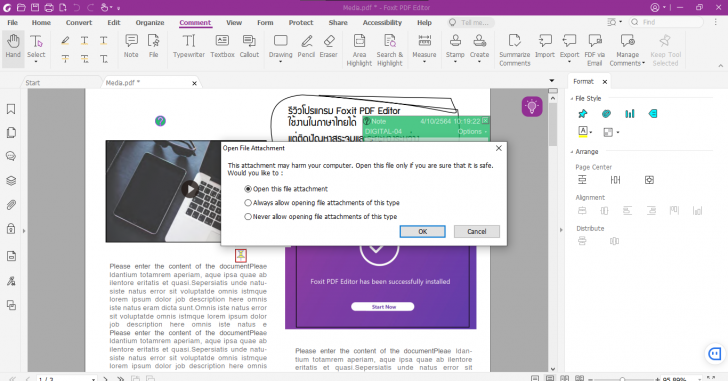Collapse the File Style section
The height and width of the screenshot is (381, 728).
[x=572, y=99]
